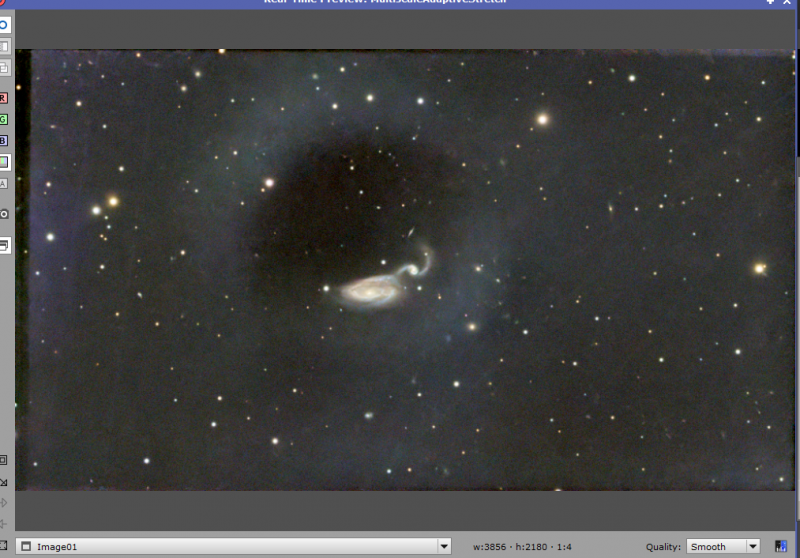Show the blue channel with B button
This screenshot has width=800, height=558.
click(4, 141)
